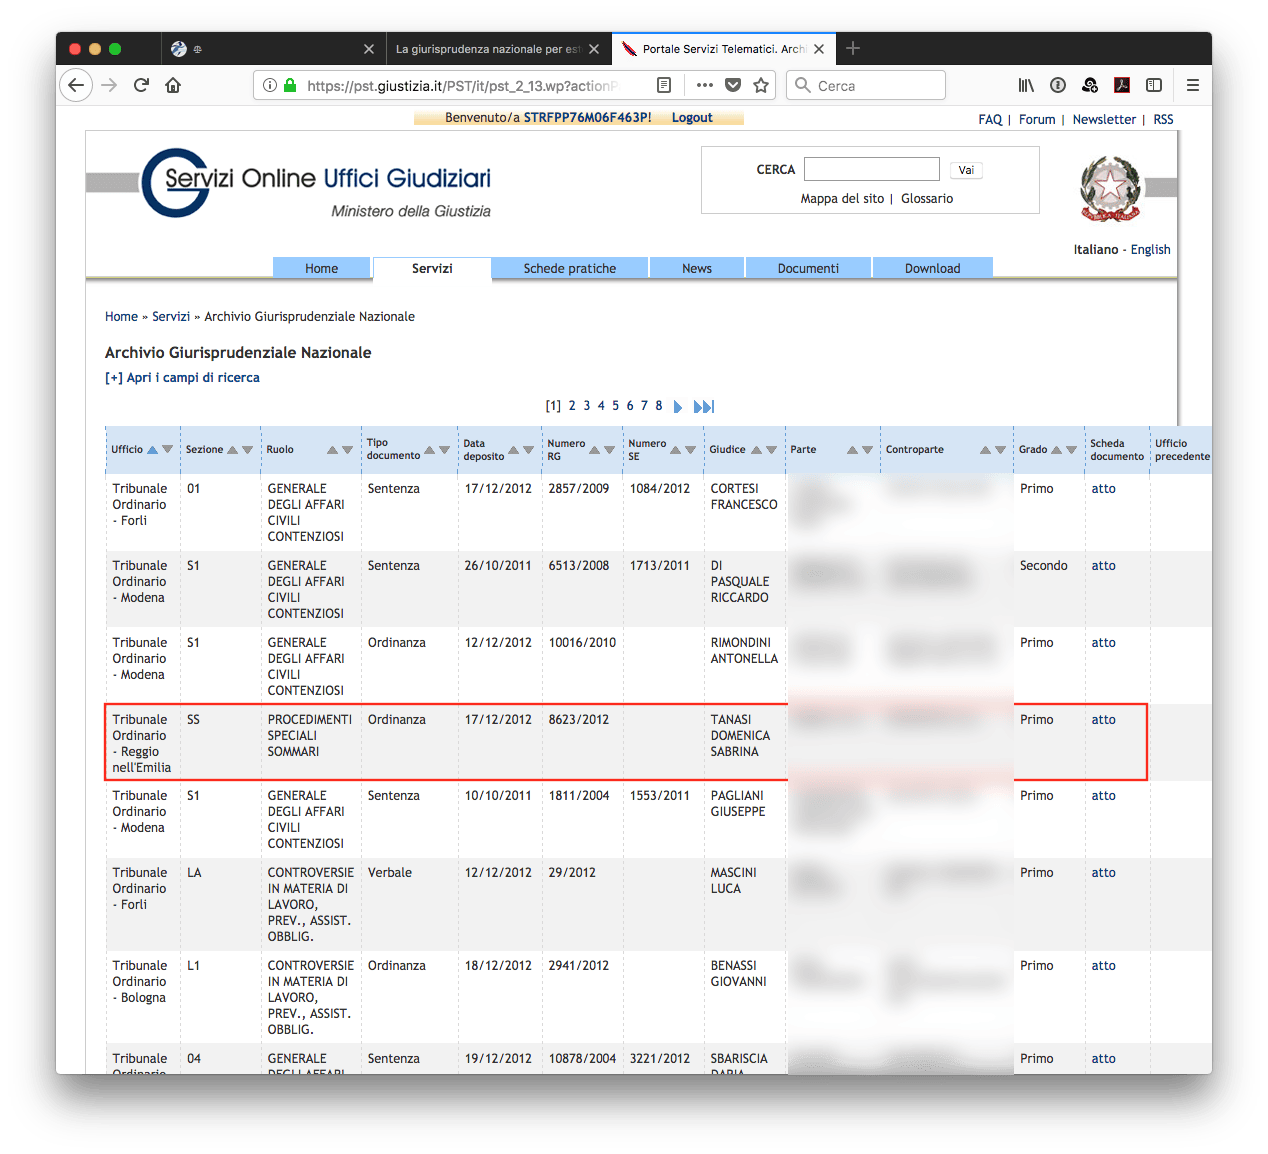Toggle the sidebar icon in Firefox toolbar
Image resolution: width=1268 pixels, height=1154 pixels.
1154,85
